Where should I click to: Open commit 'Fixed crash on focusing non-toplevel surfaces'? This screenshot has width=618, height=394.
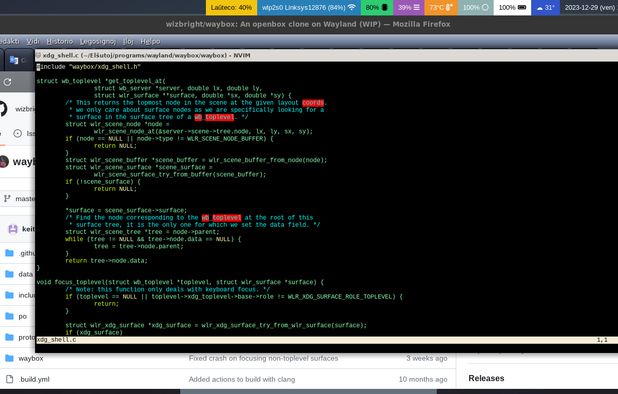[x=263, y=358]
